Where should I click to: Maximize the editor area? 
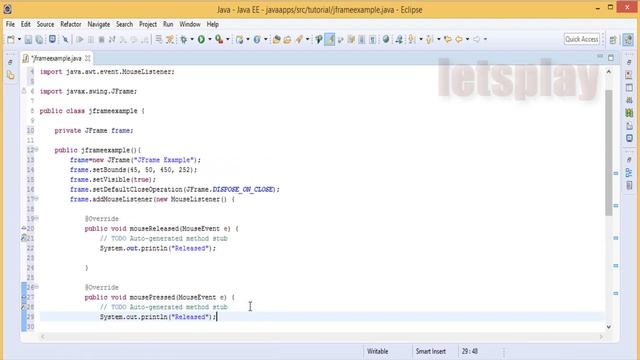(611, 58)
